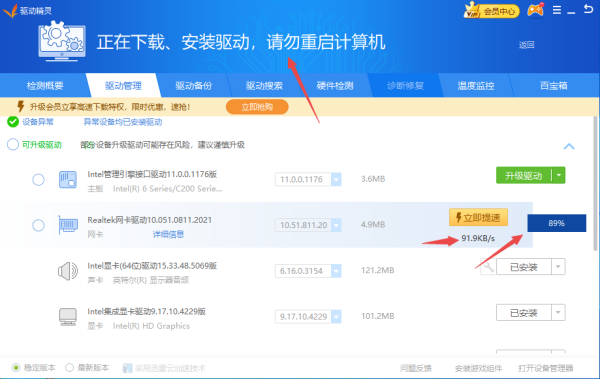Click the speaker sound card icon

click(68, 271)
